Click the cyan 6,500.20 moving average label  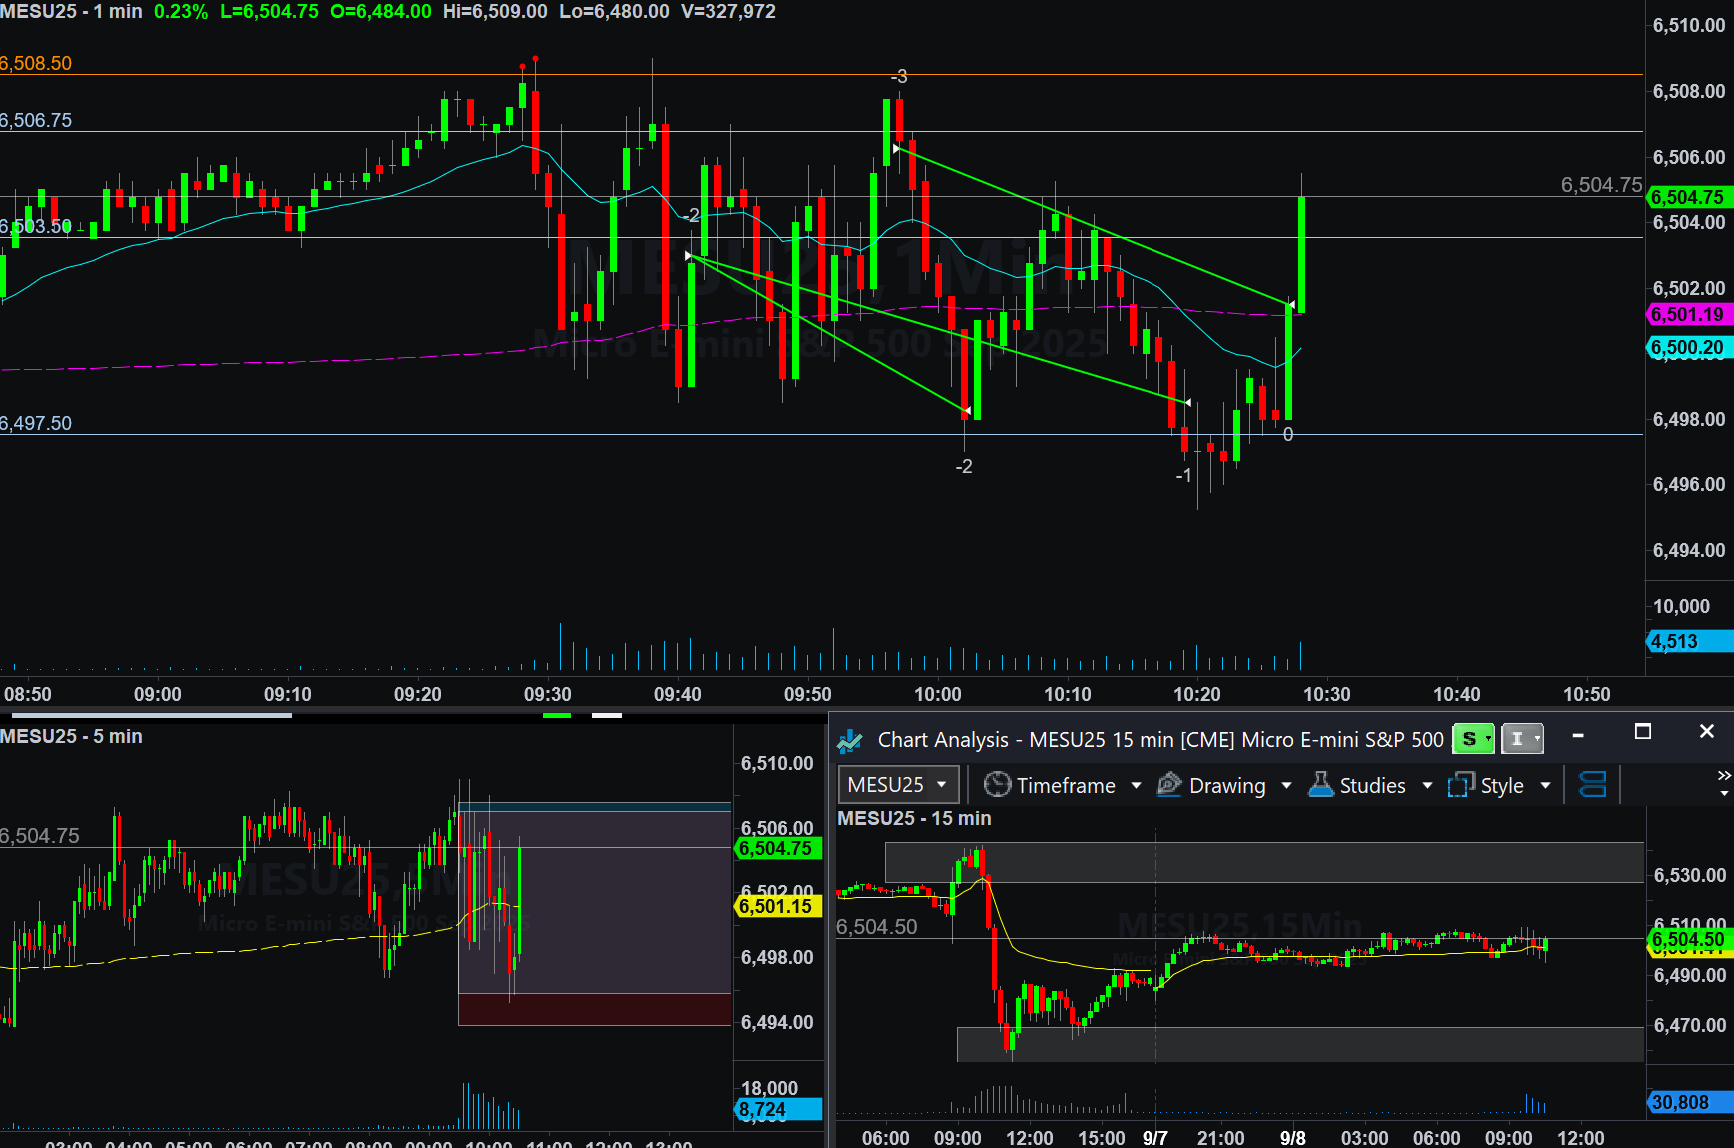[1689, 348]
